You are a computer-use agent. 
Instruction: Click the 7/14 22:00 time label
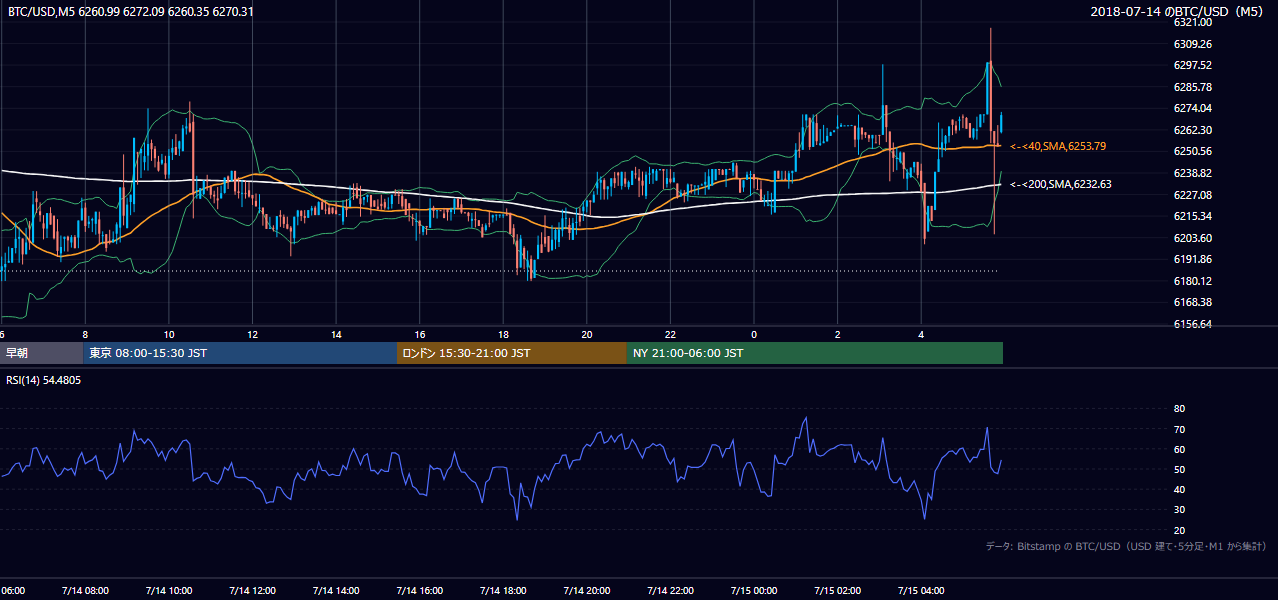(670, 590)
